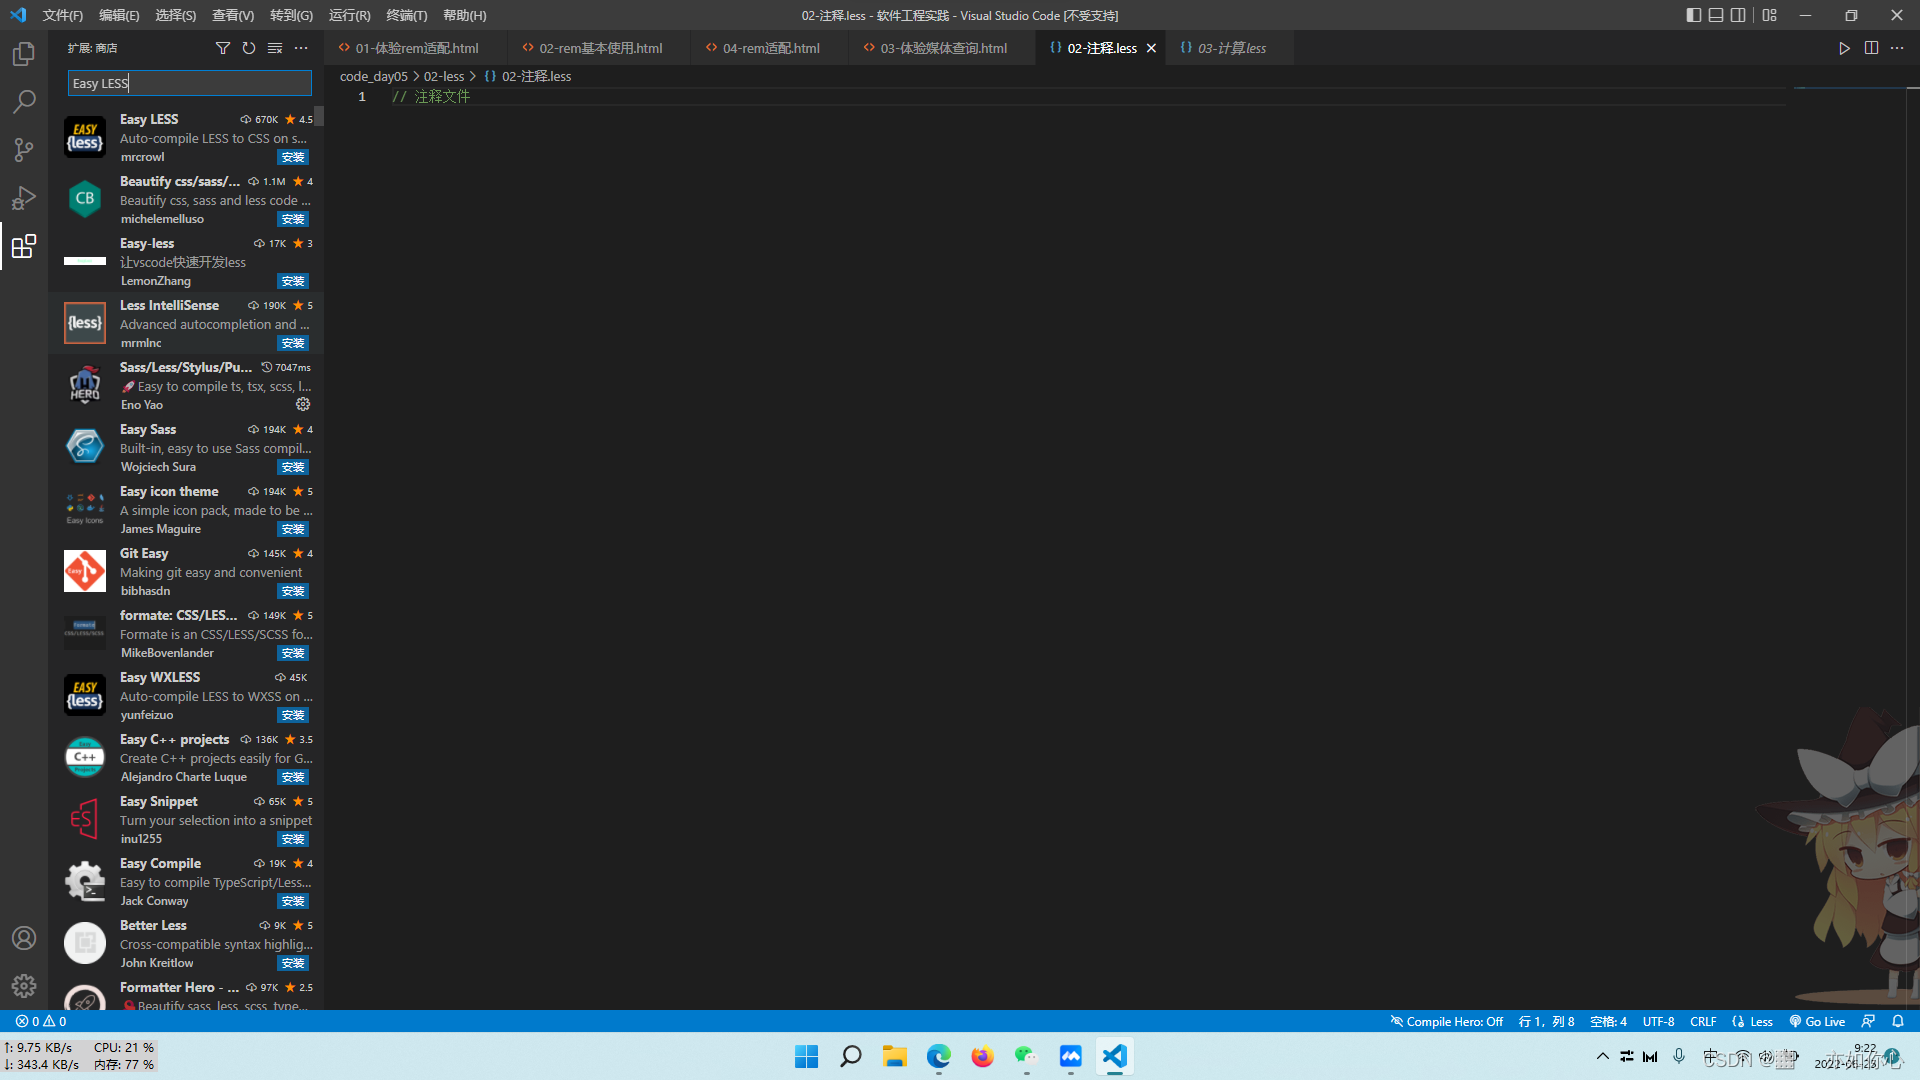The height and width of the screenshot is (1080, 1920).
Task: Change file encoding UTF-8
Action: coord(1658,1021)
